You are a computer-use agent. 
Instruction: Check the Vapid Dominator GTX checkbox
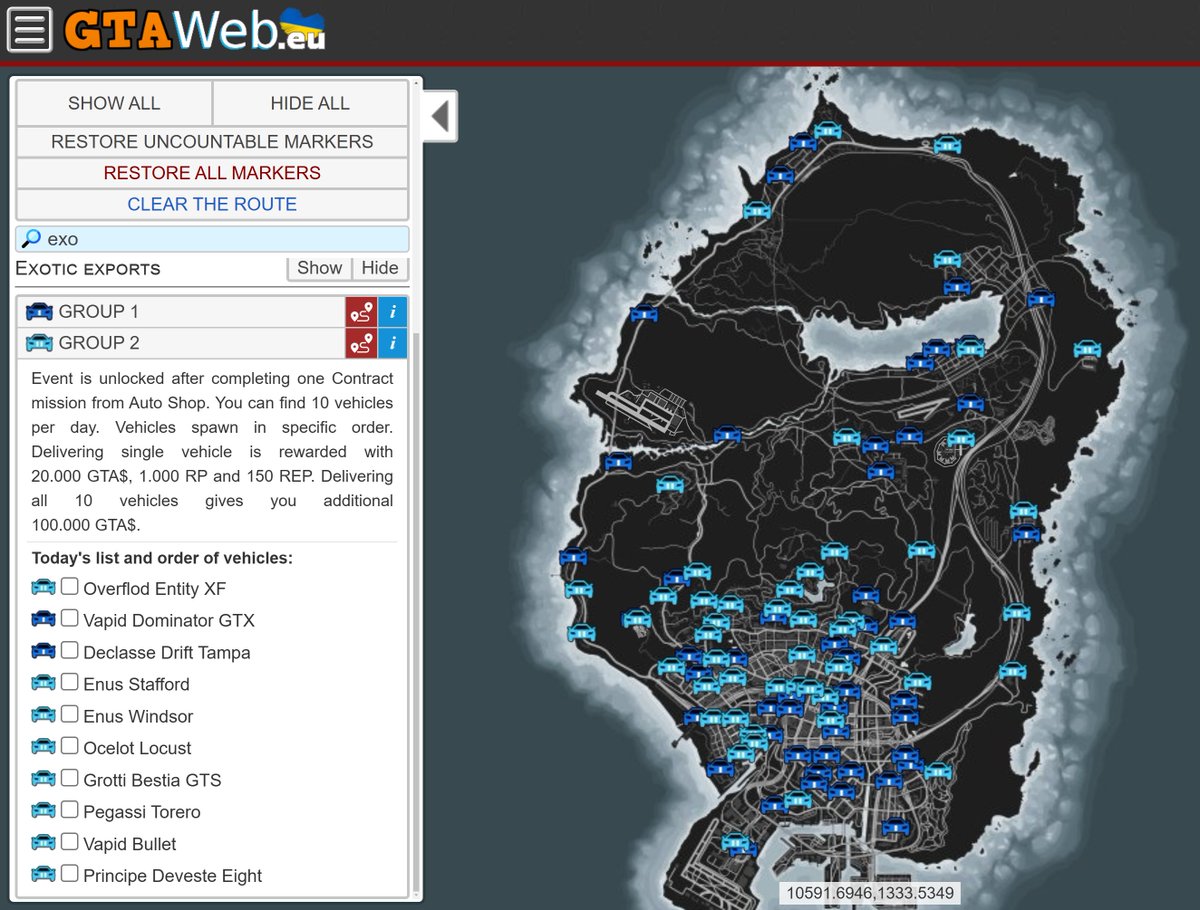pyautogui.click(x=69, y=618)
